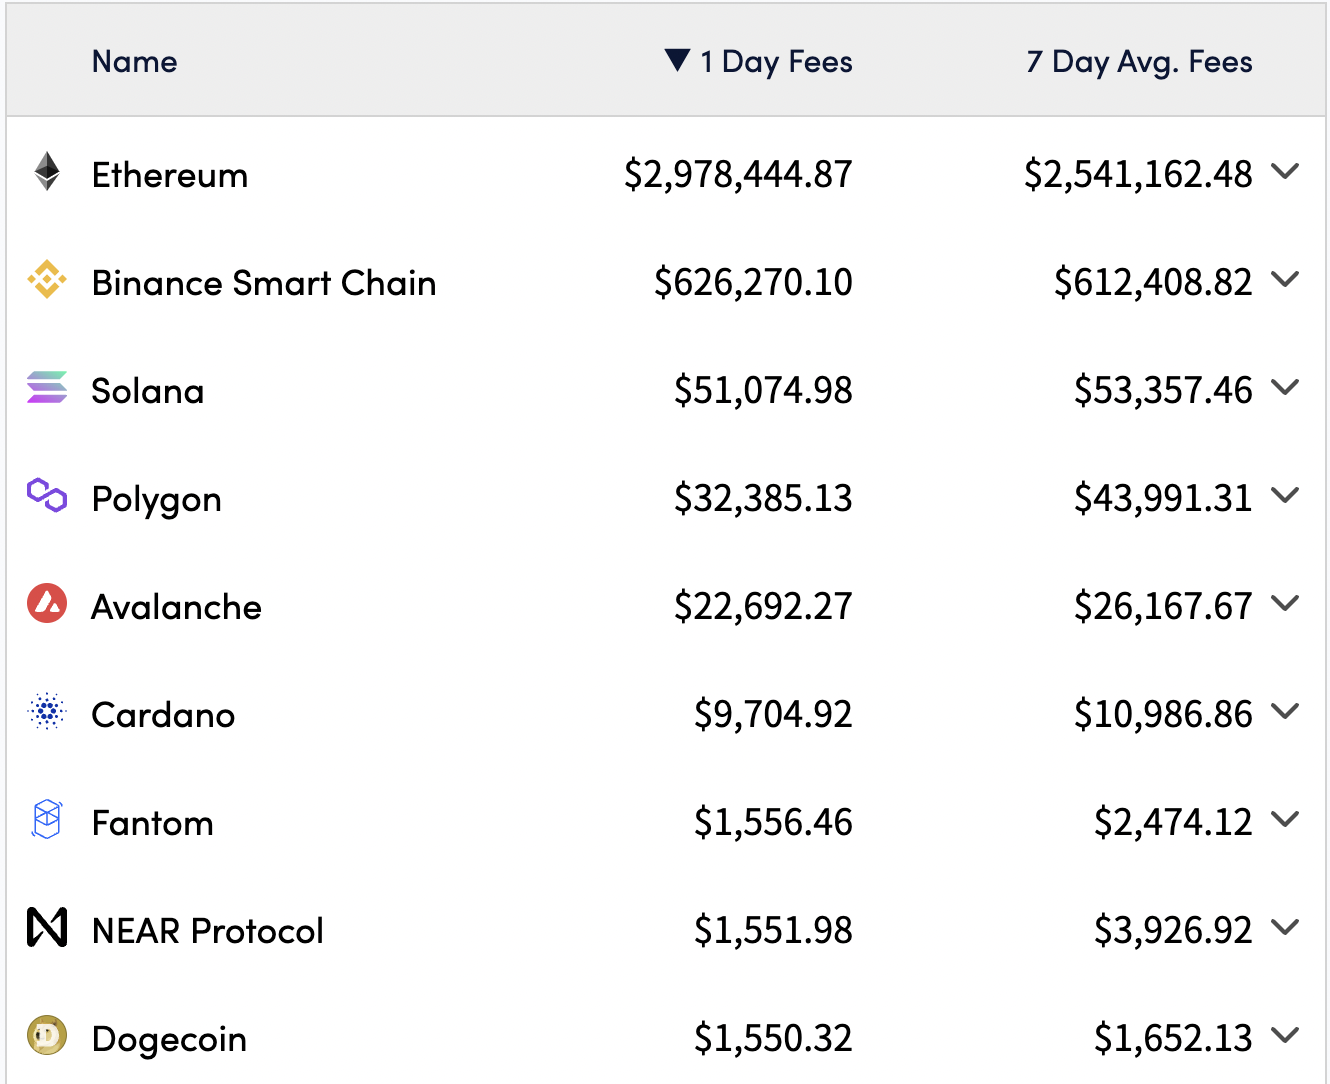Expand the Solana row chevron

tap(1285, 388)
